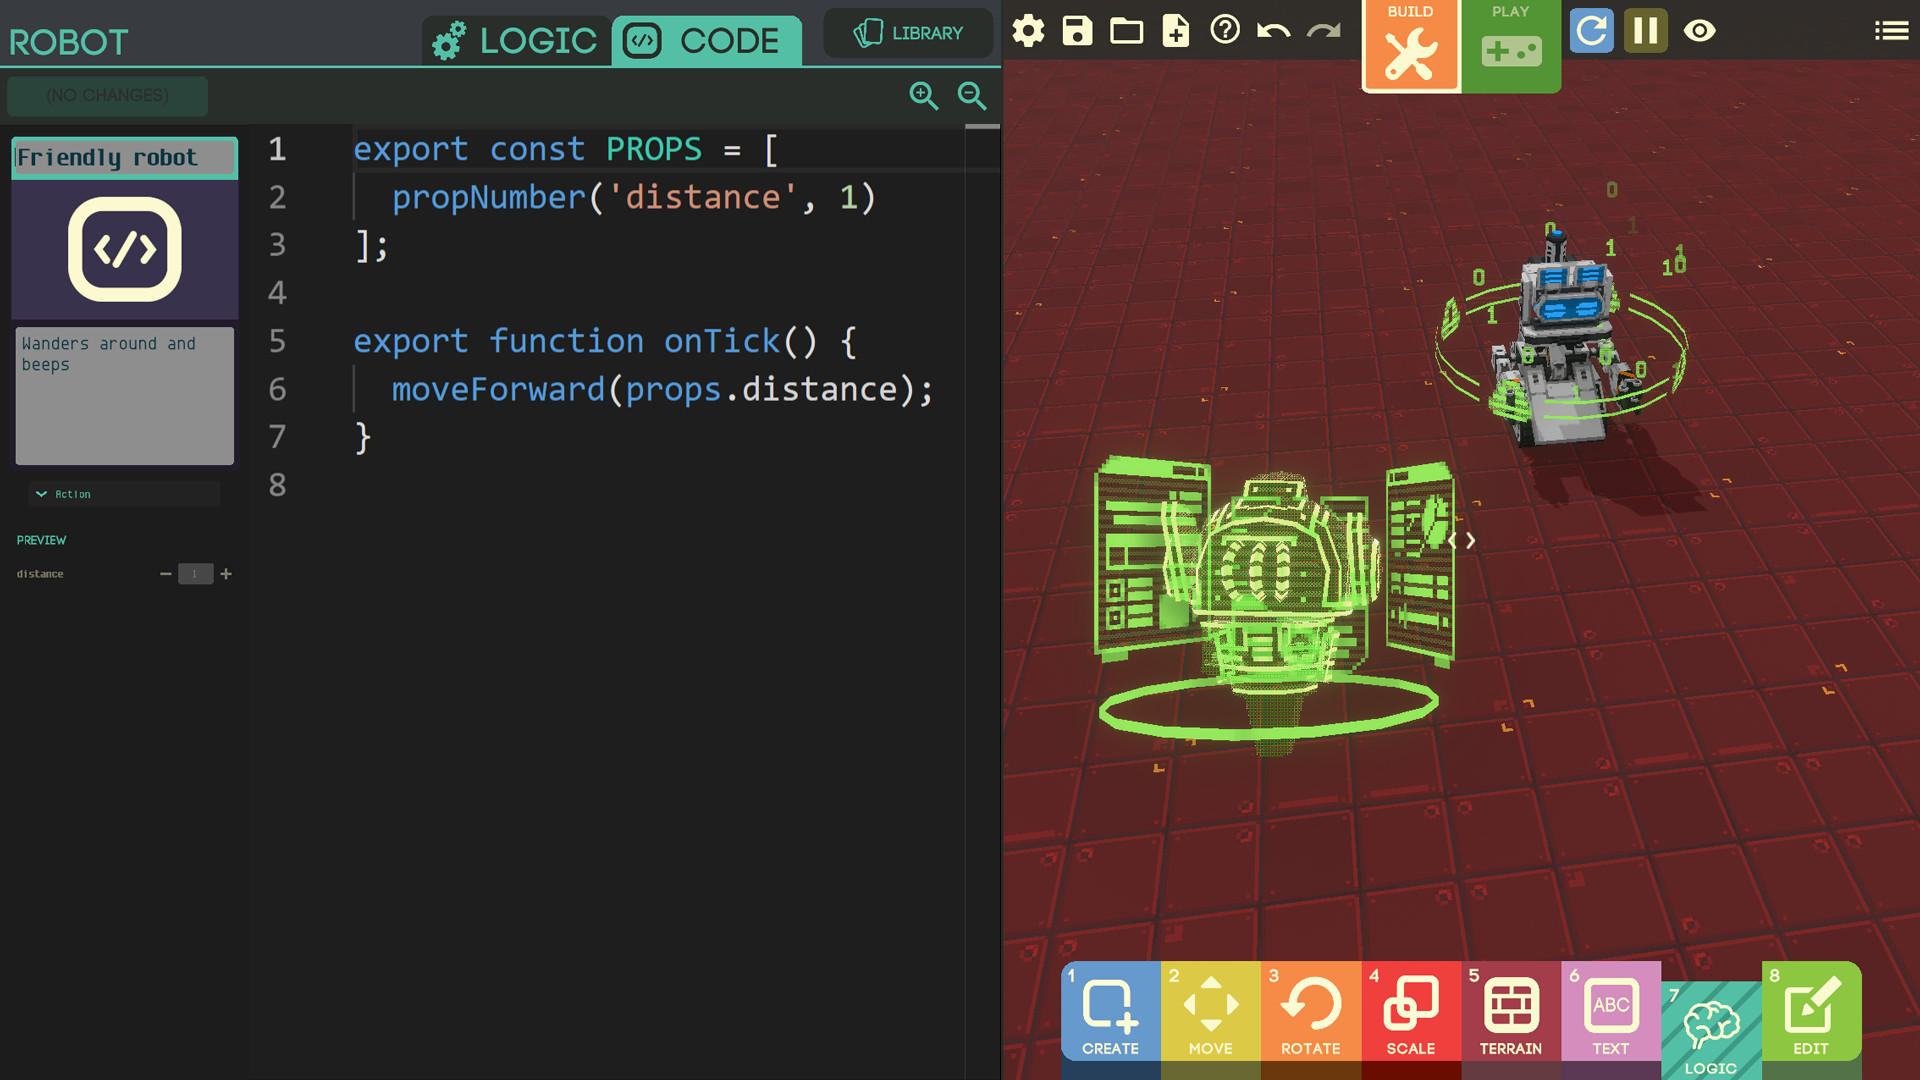Image resolution: width=1920 pixels, height=1080 pixels.
Task: Open the folder load icon
Action: 1126,31
